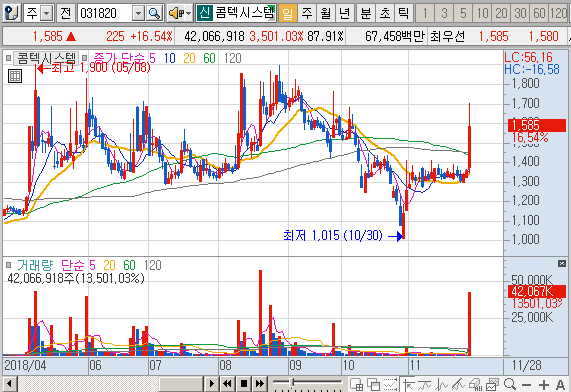This screenshot has height=392, width=571.
Task: Choose interval 20 button
Action: [x=501, y=14]
